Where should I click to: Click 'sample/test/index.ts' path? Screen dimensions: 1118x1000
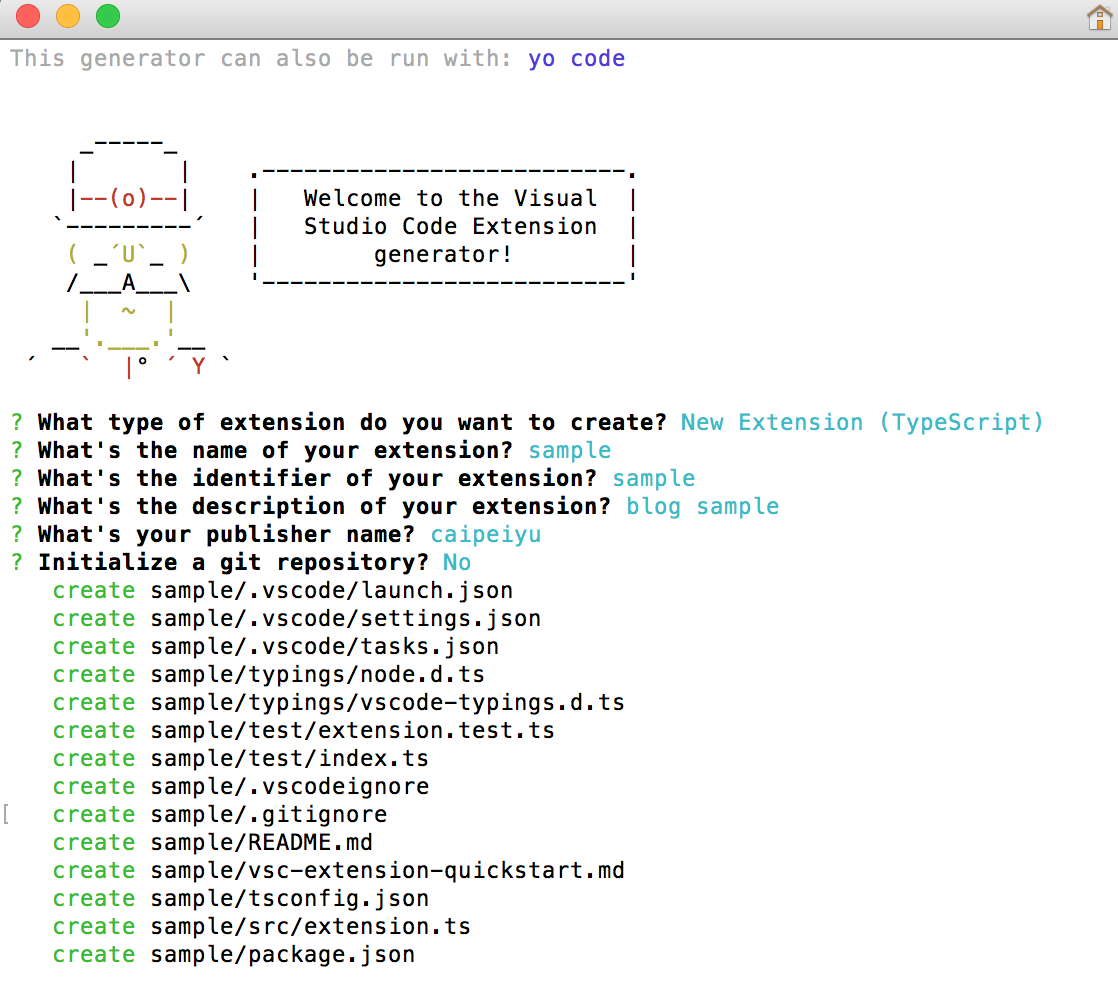[x=289, y=758]
